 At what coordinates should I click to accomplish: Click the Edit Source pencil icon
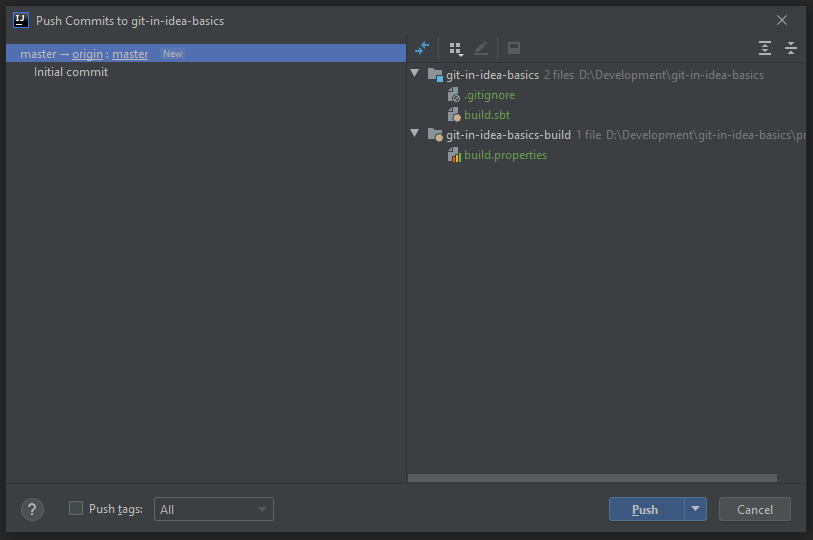point(481,48)
